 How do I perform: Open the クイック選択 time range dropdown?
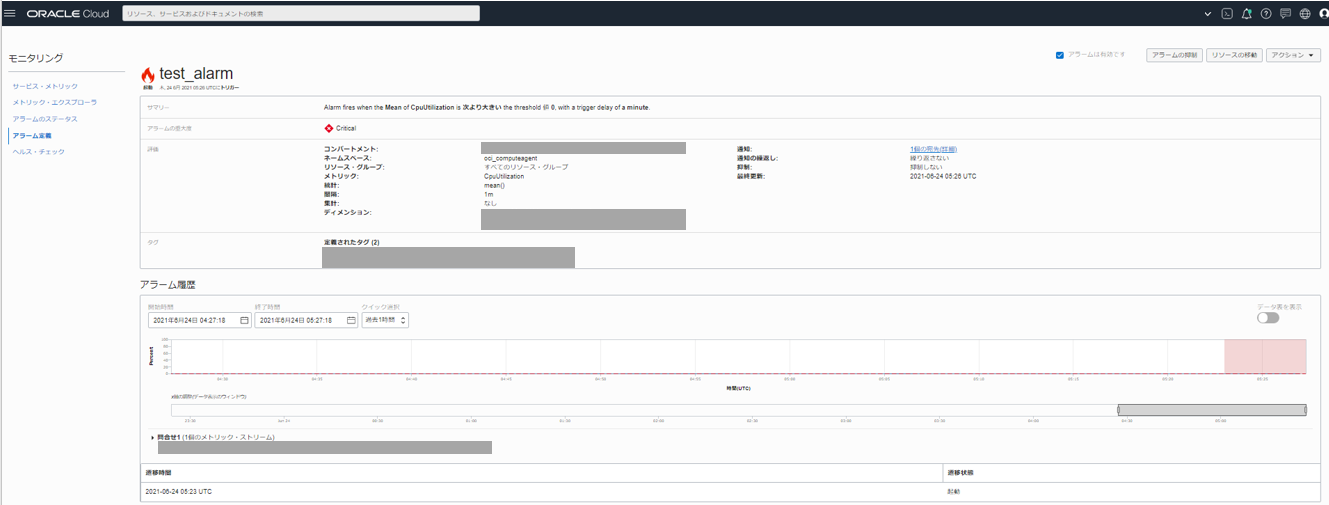click(385, 320)
